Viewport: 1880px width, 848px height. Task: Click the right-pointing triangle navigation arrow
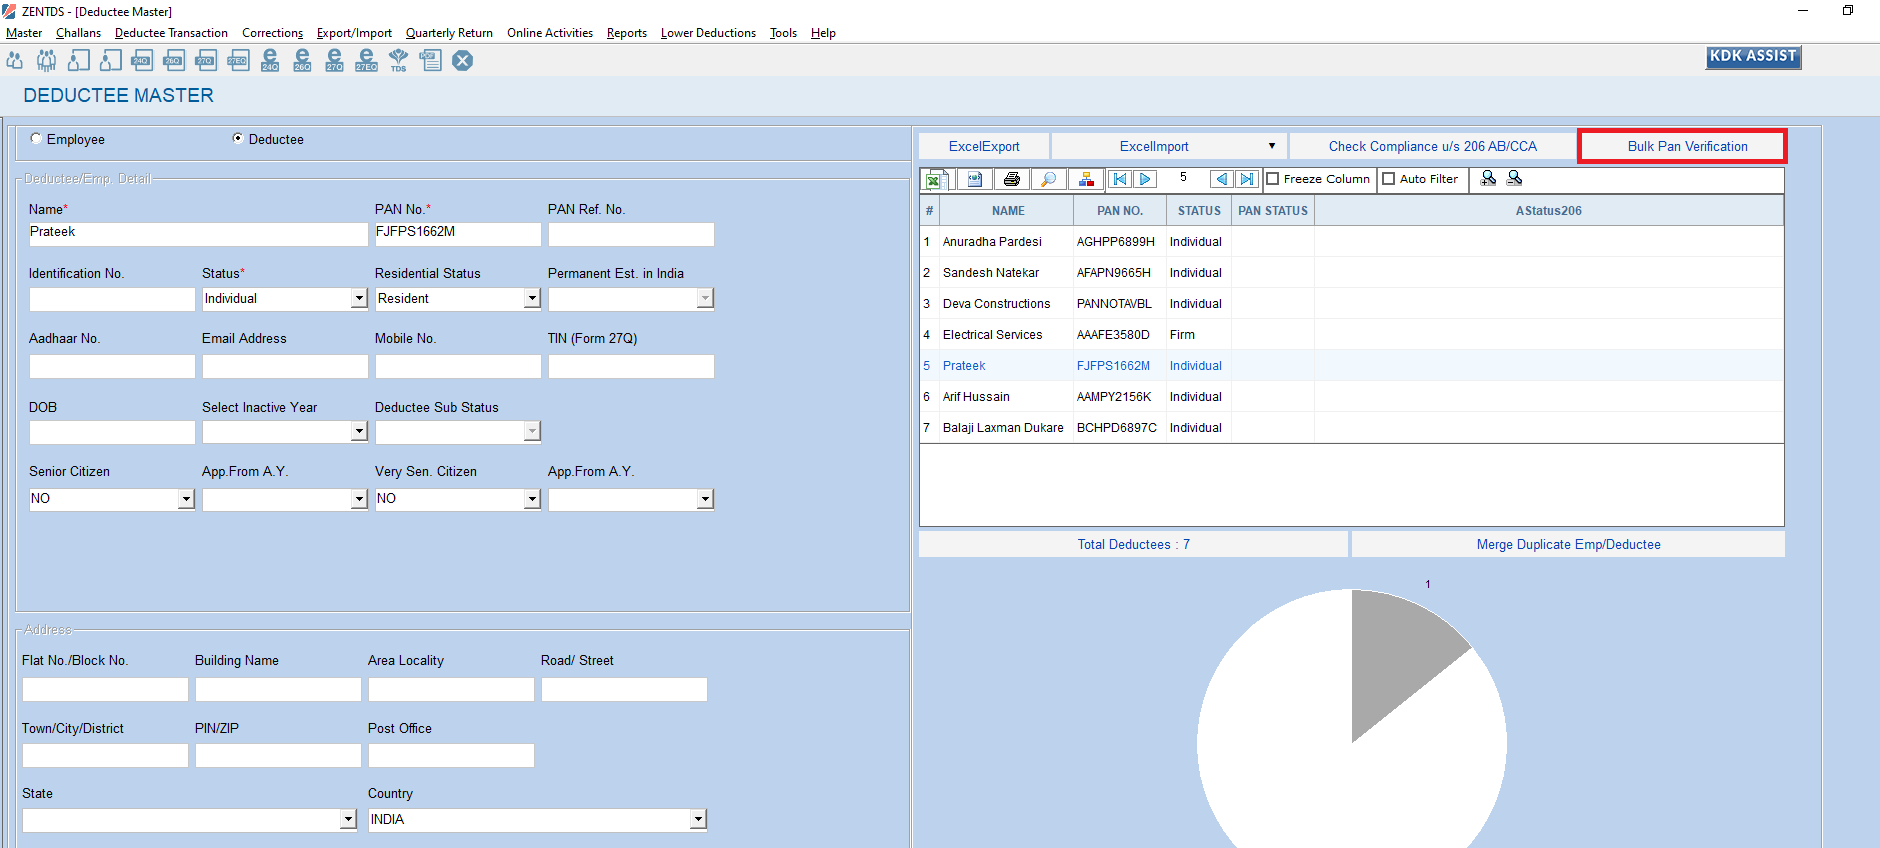click(1146, 179)
